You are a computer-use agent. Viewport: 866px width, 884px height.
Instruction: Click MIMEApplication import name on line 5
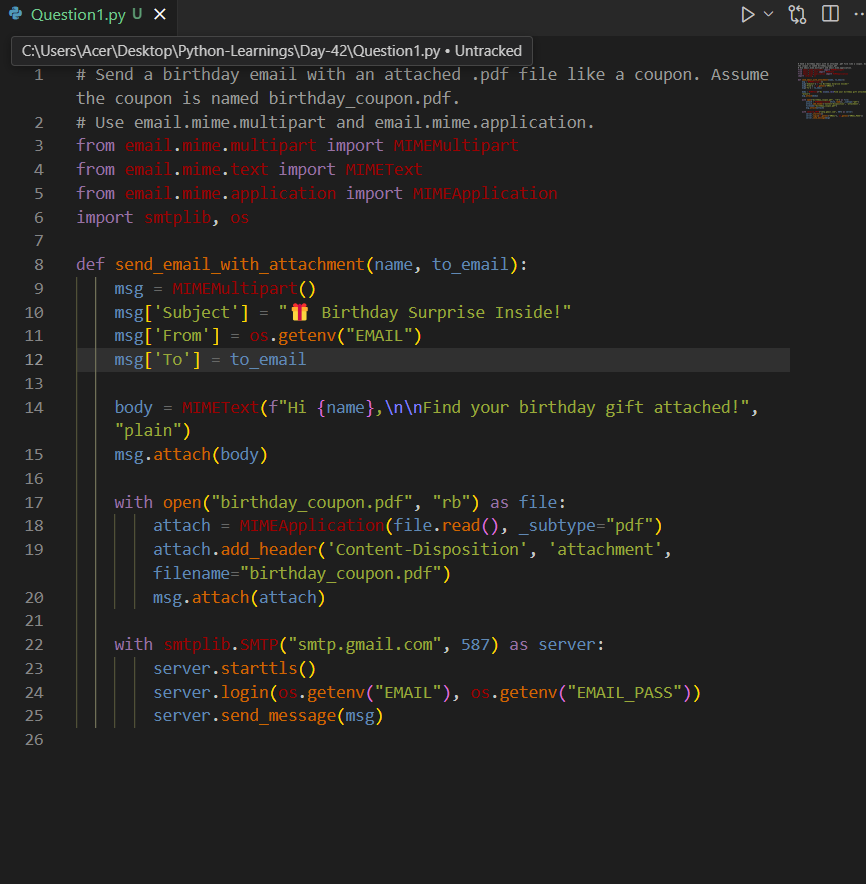485,193
